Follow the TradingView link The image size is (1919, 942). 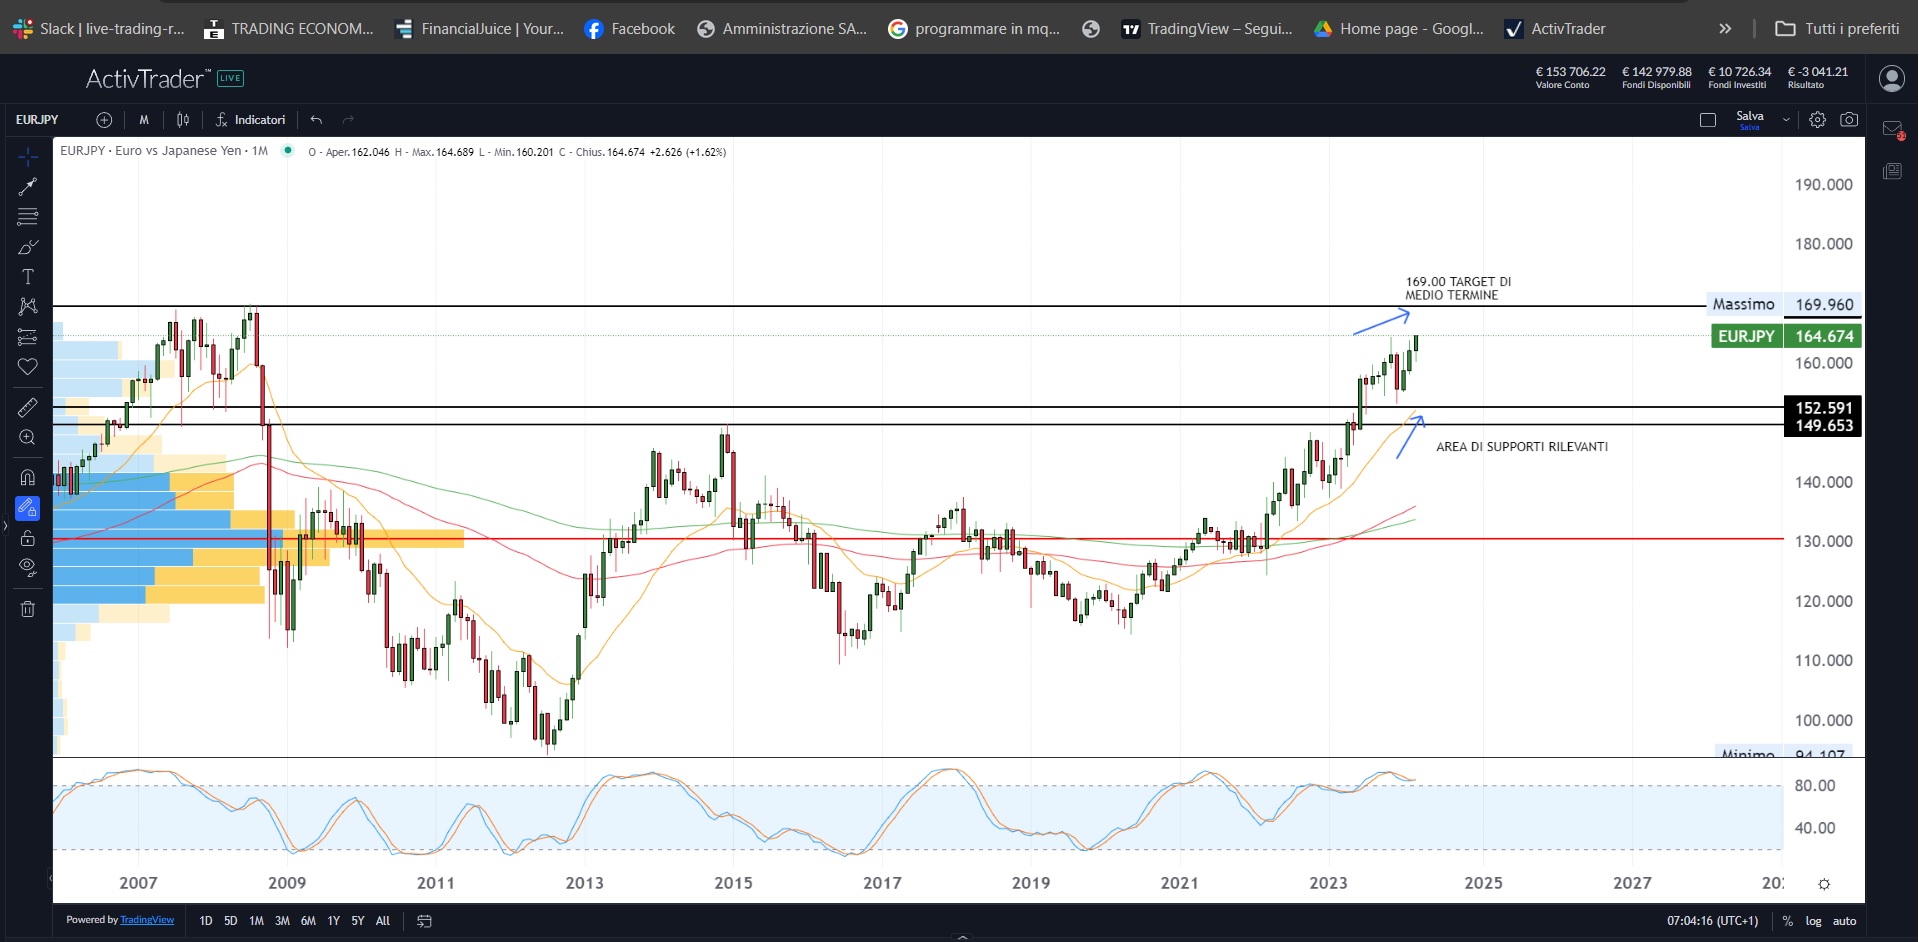[x=147, y=920]
